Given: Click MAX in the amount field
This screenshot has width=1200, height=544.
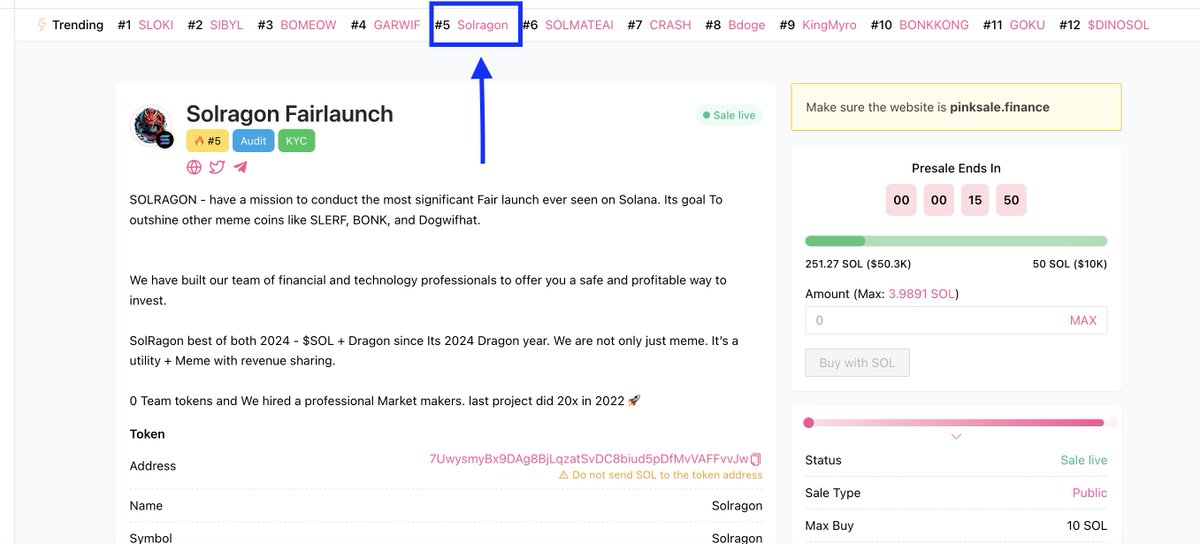Looking at the screenshot, I should 1083,320.
